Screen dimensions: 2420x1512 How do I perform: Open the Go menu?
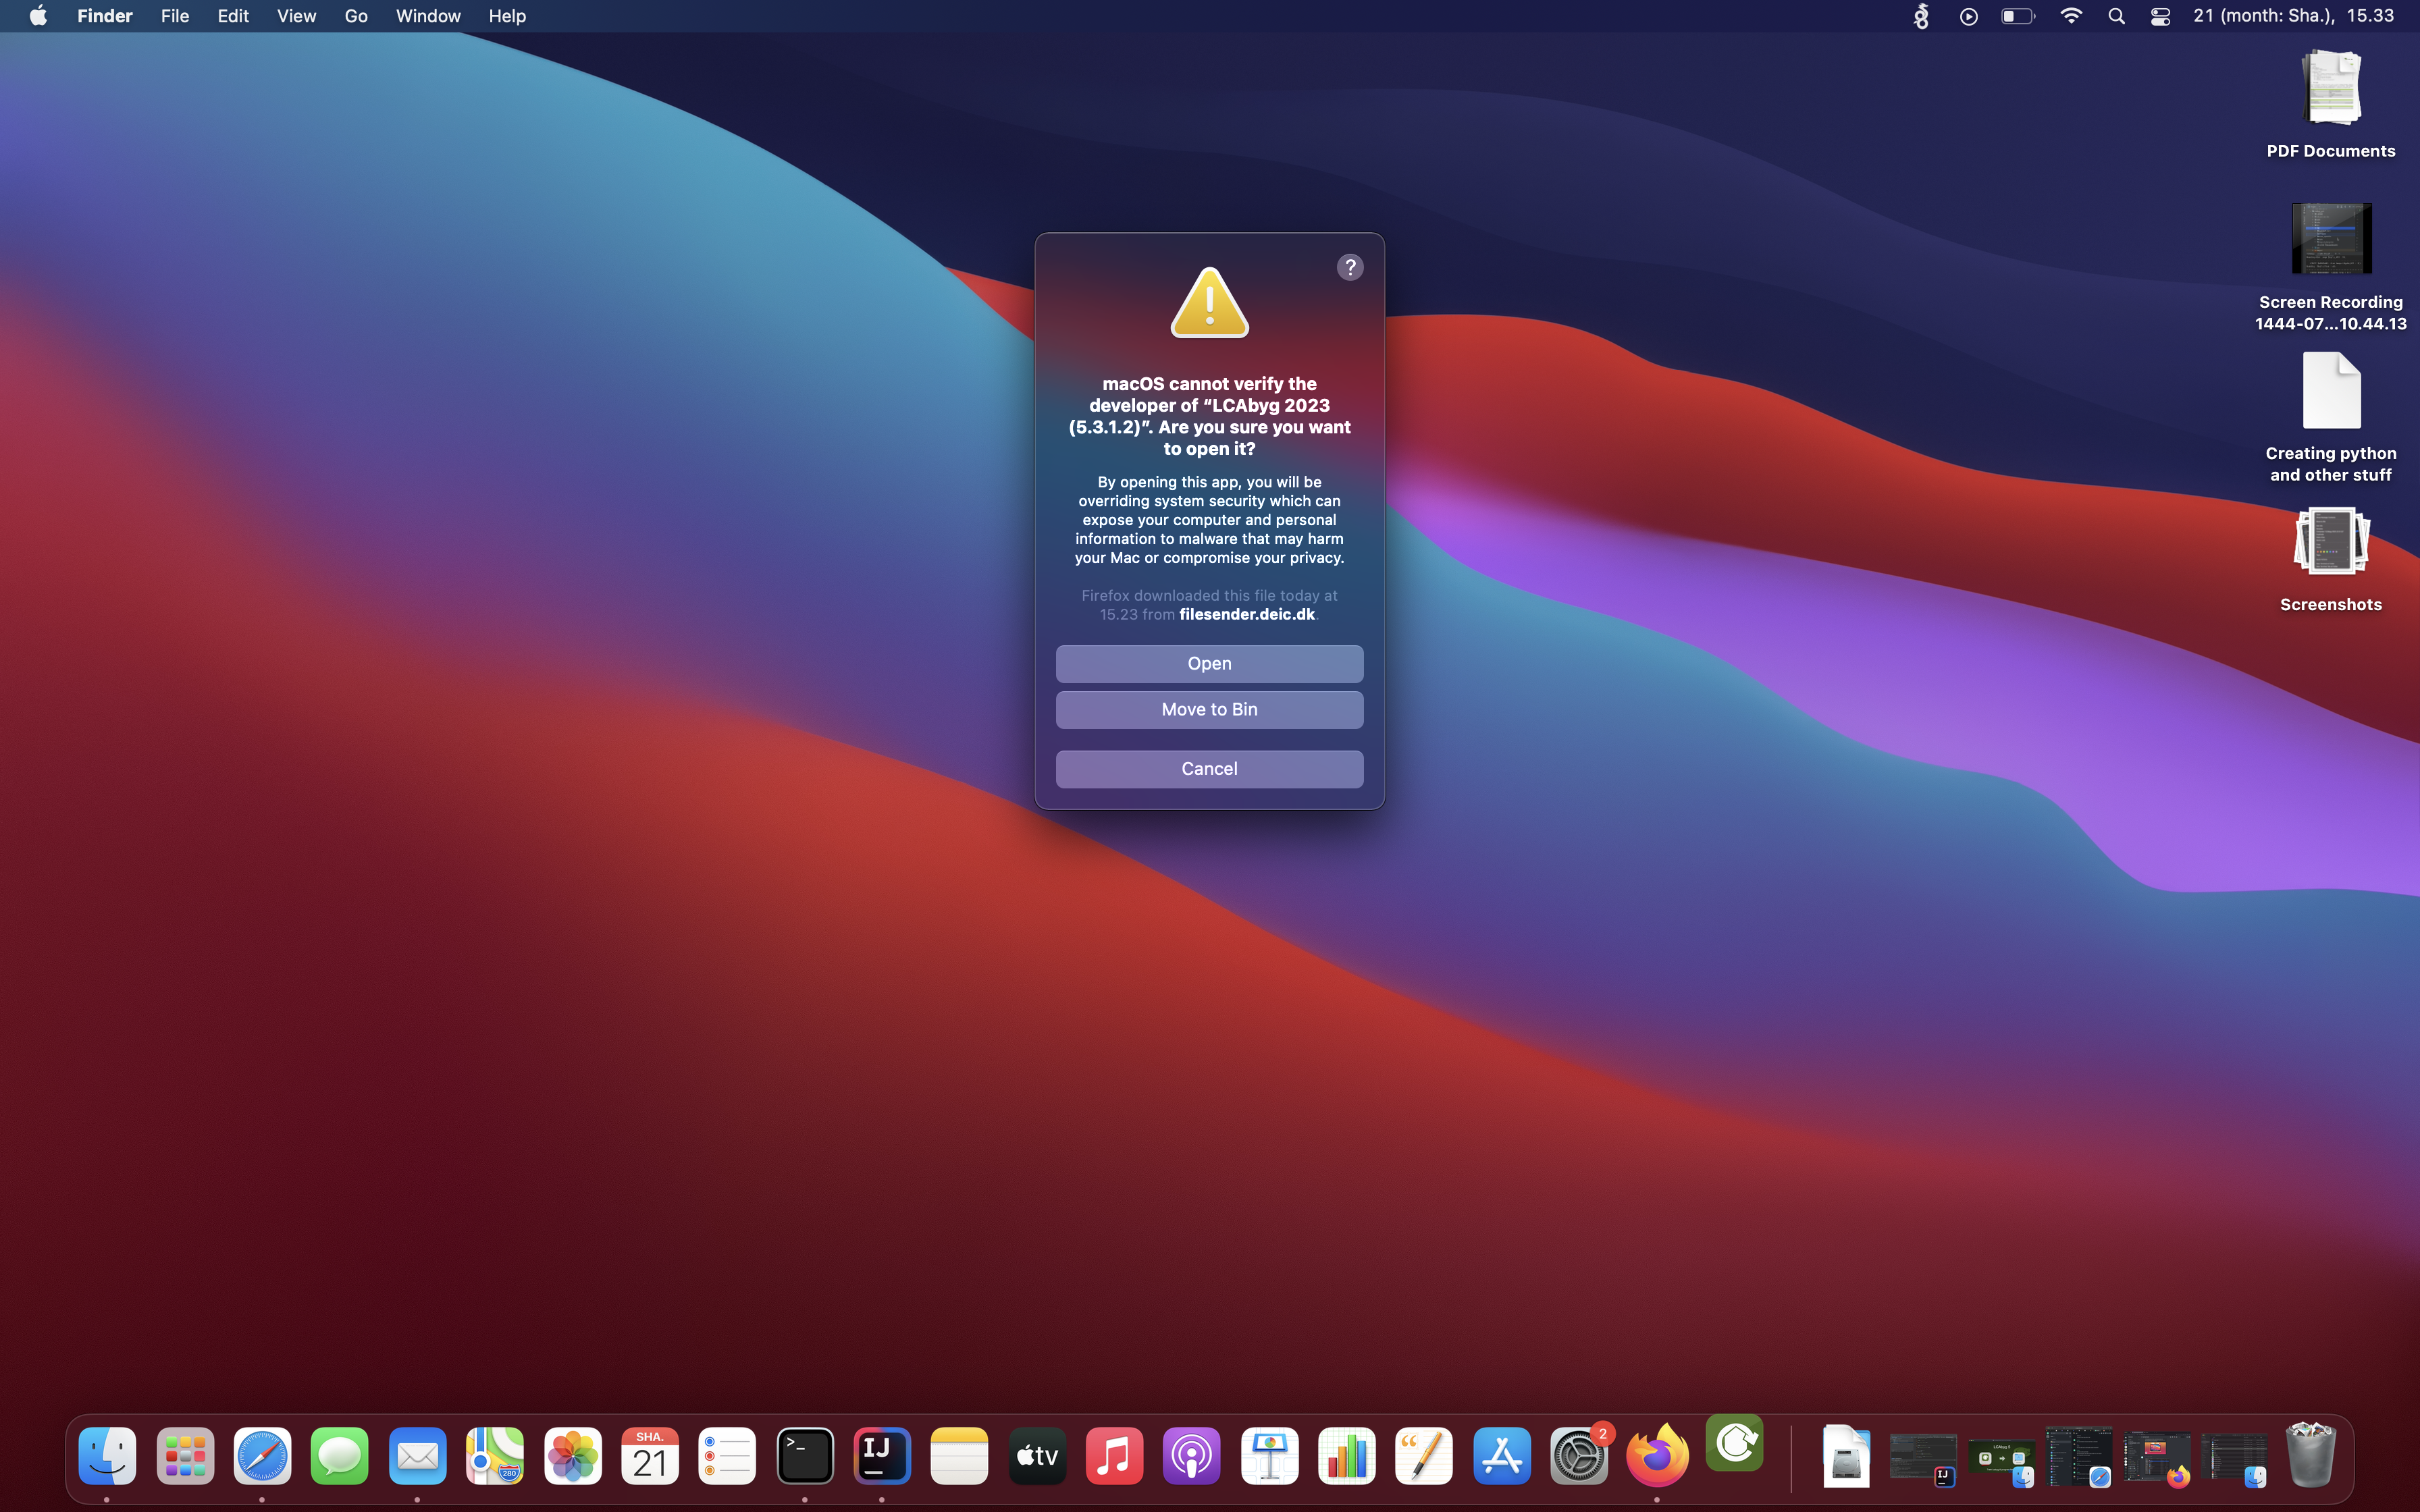tap(355, 16)
